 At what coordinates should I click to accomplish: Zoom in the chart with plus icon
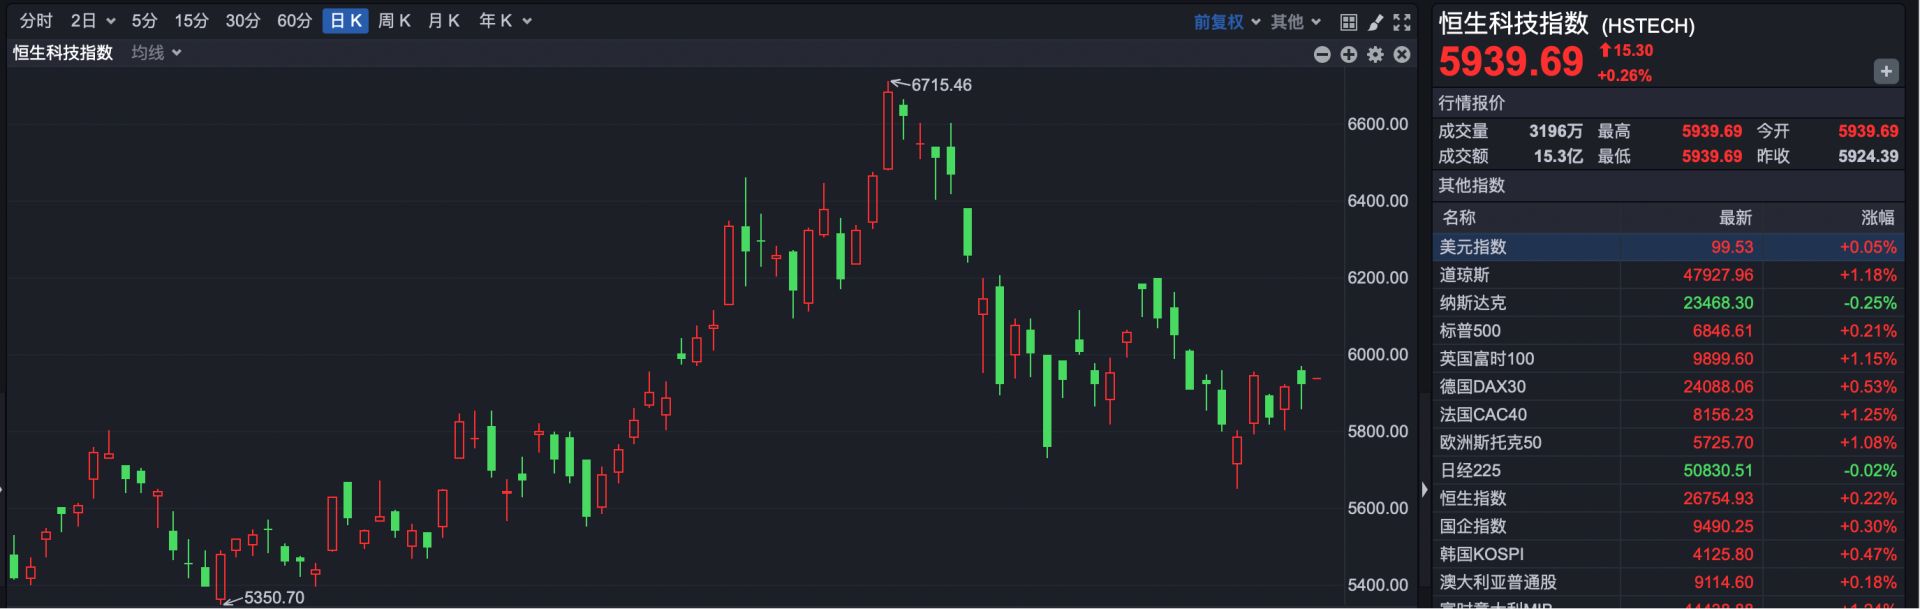pyautogui.click(x=1349, y=55)
